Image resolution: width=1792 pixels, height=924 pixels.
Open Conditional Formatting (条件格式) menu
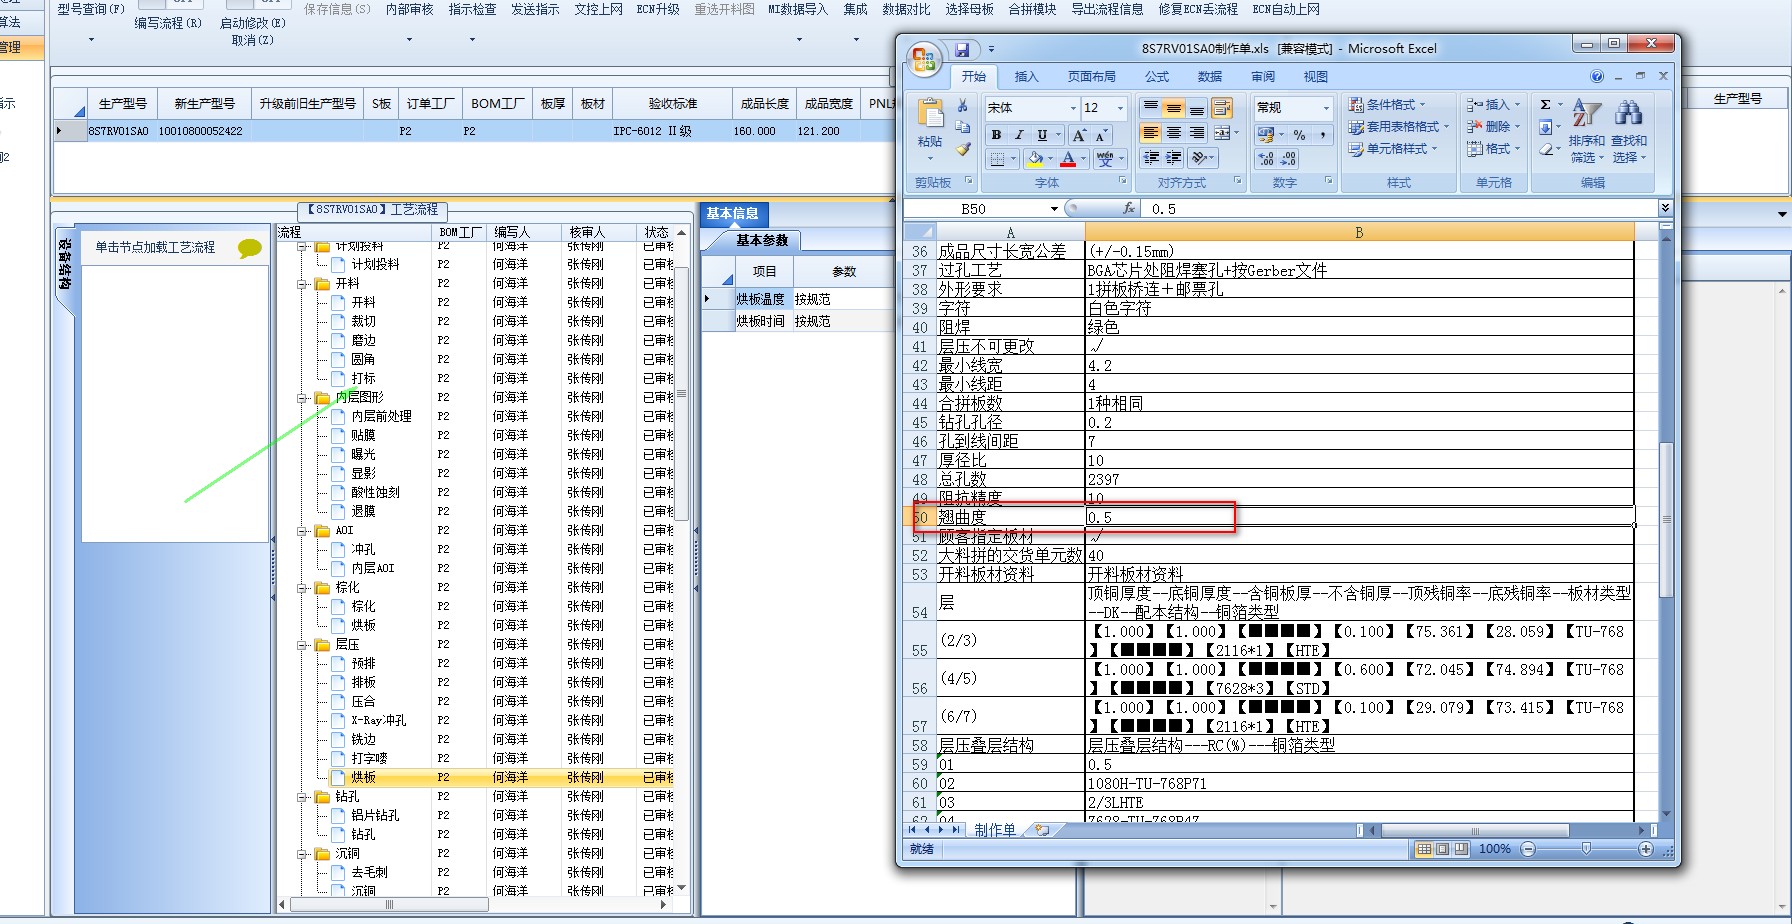tap(1386, 105)
